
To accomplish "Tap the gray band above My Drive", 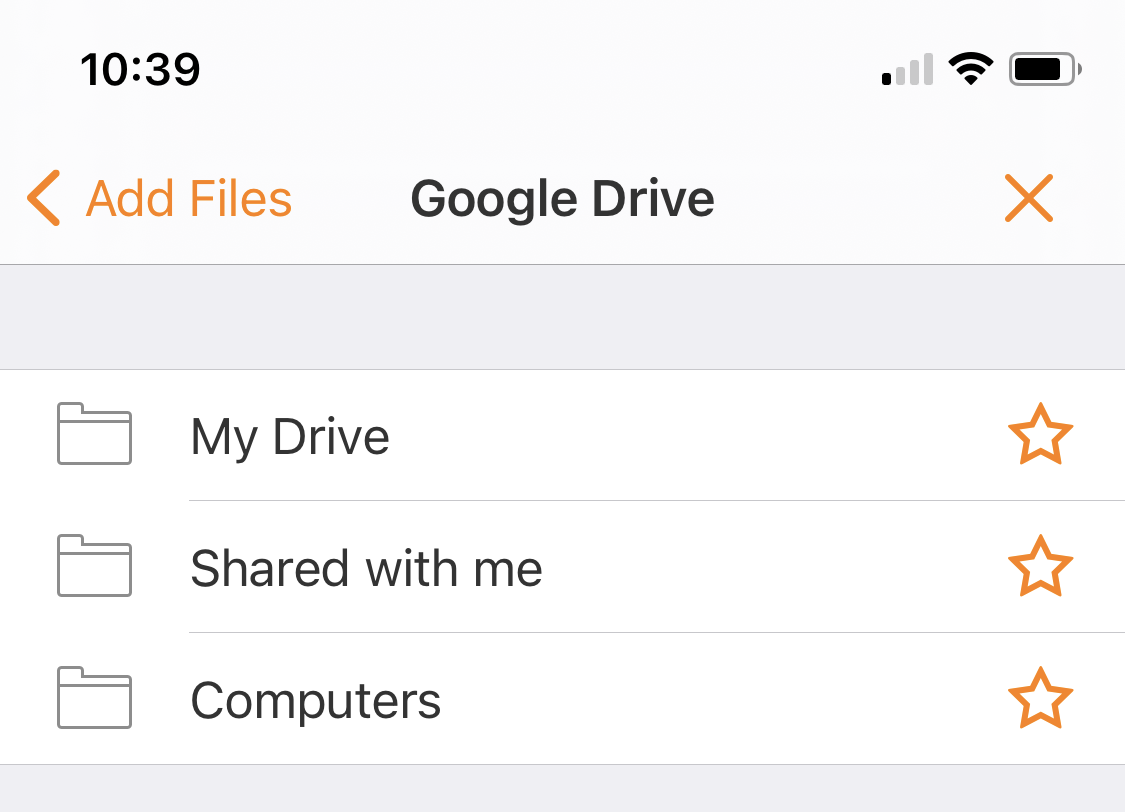I will coord(562,317).
